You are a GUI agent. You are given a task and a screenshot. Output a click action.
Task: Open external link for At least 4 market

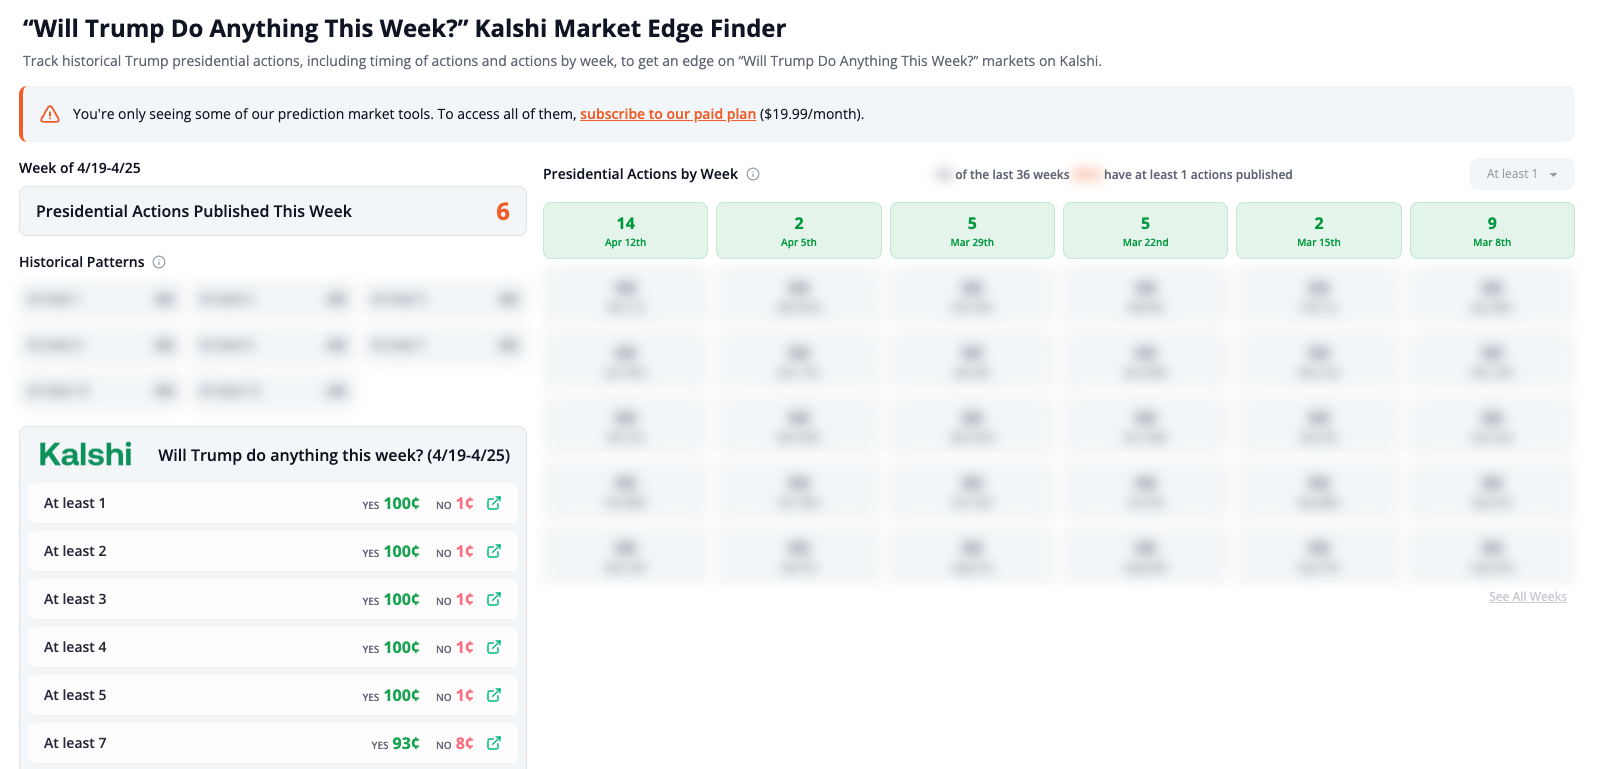[494, 647]
